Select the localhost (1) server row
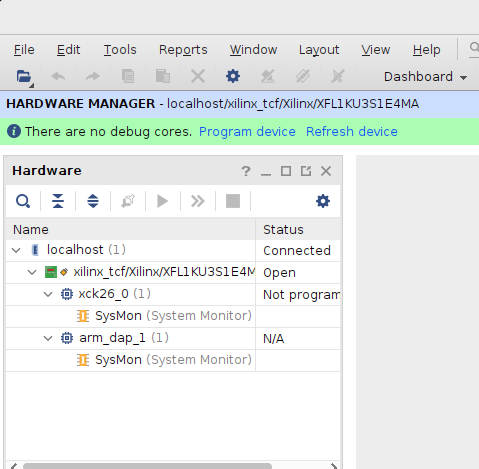This screenshot has width=479, height=469. pyautogui.click(x=173, y=250)
